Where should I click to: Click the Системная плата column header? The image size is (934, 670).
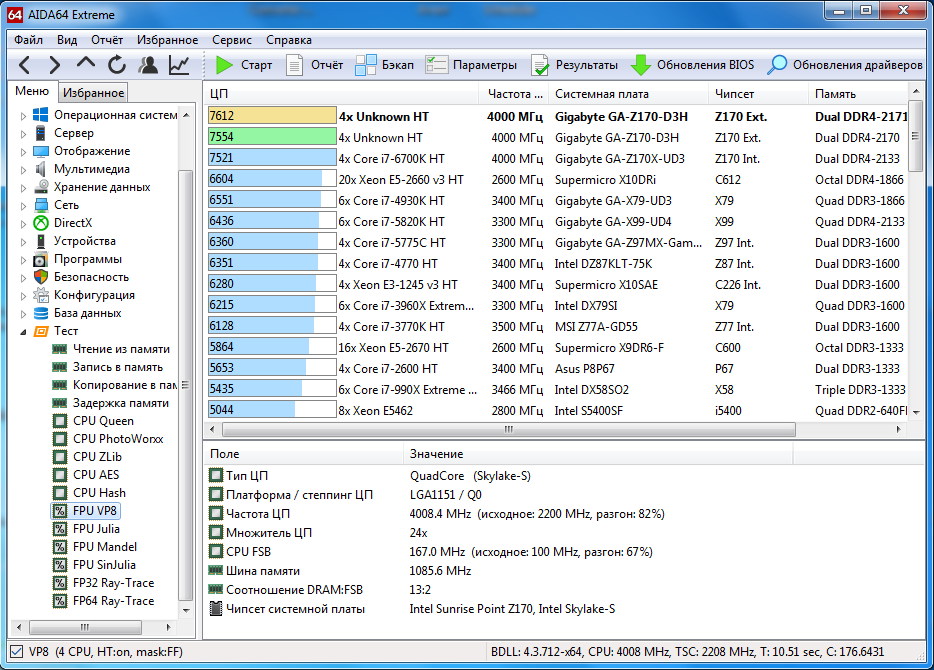(629, 94)
